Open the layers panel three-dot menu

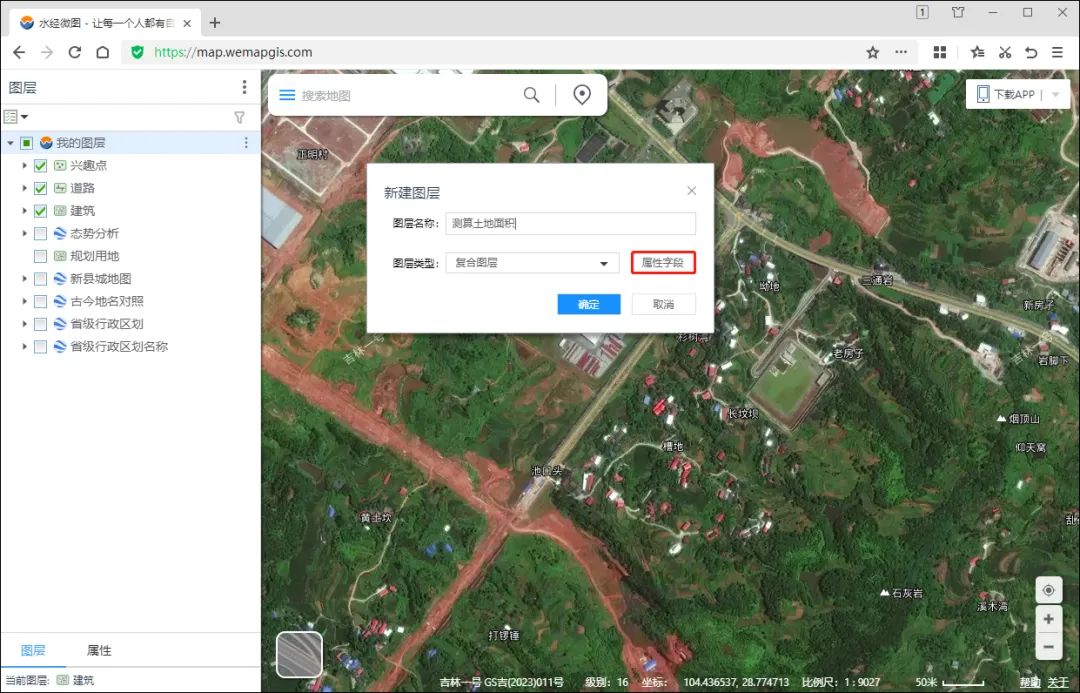tap(244, 87)
